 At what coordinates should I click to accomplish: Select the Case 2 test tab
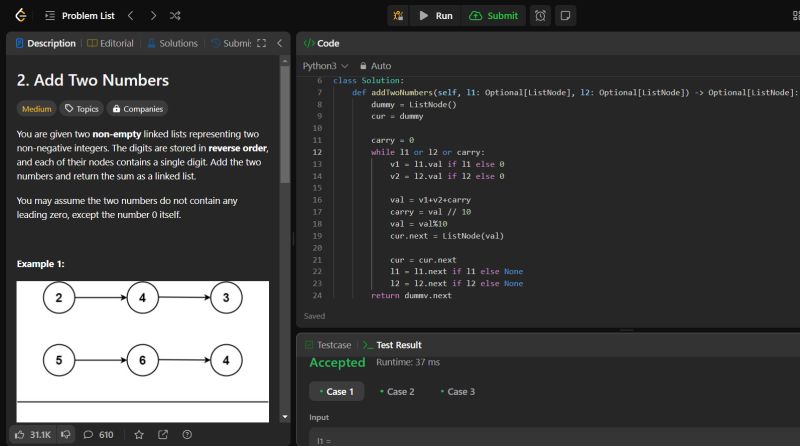click(x=397, y=392)
